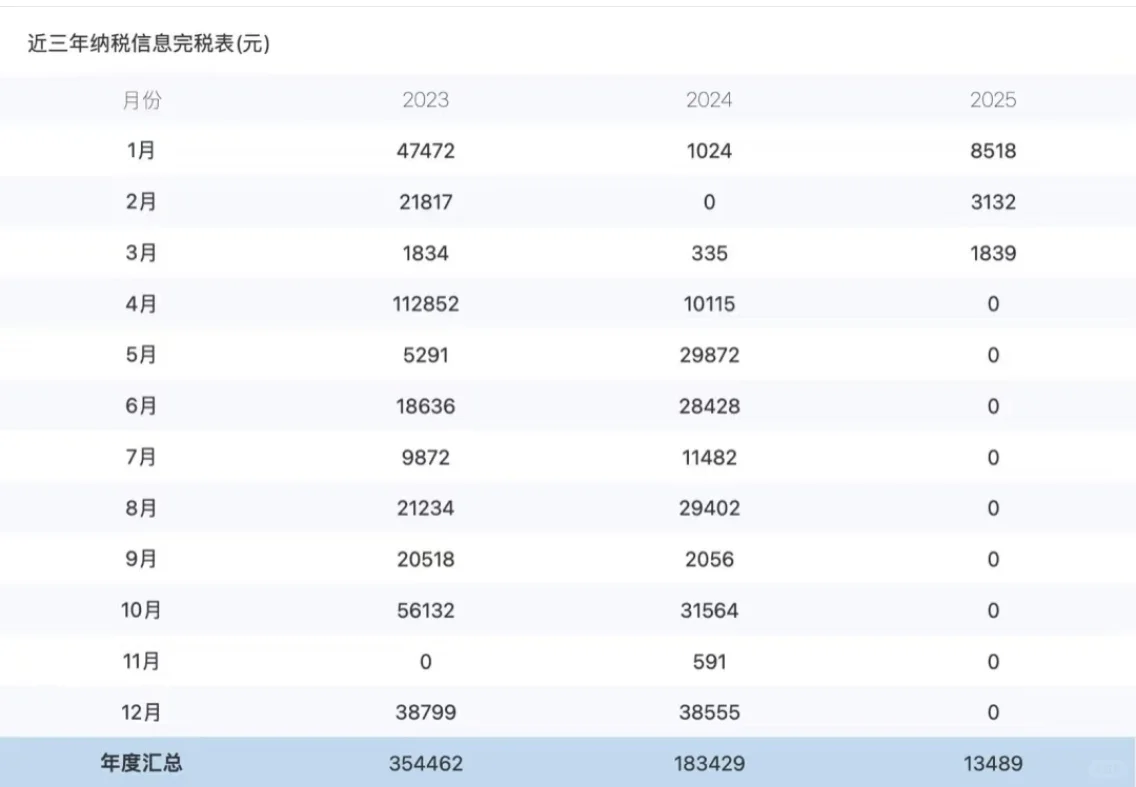
Task: Click the 1月 row label
Action: (x=142, y=151)
